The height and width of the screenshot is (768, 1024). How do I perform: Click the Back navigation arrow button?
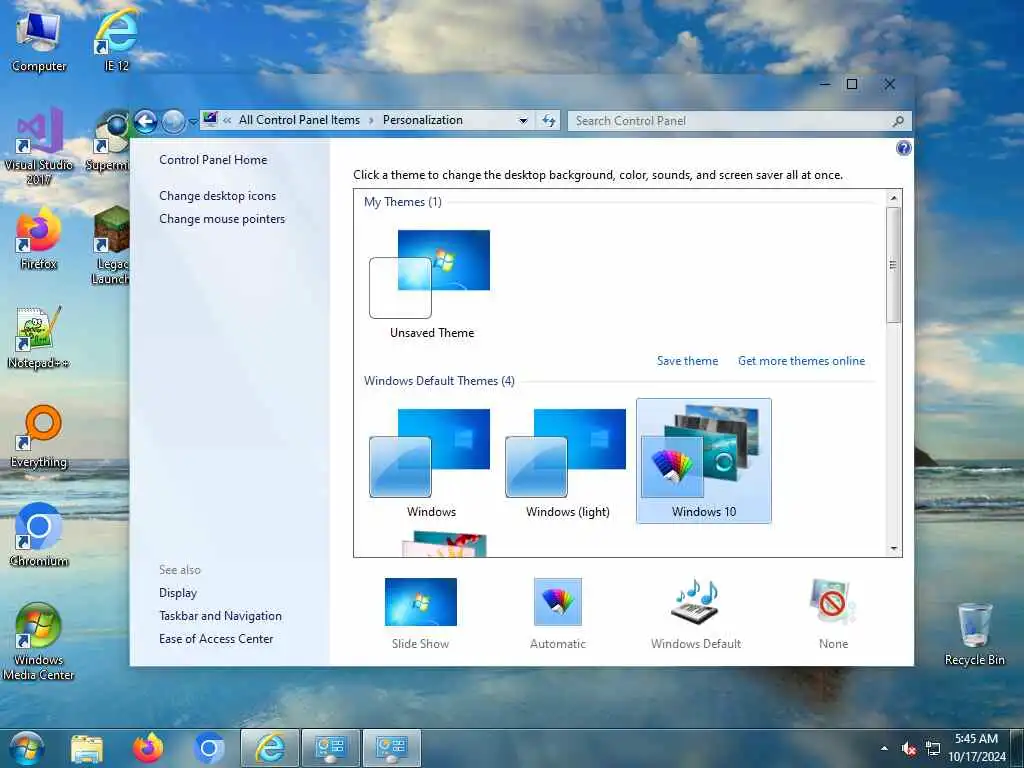pos(146,121)
